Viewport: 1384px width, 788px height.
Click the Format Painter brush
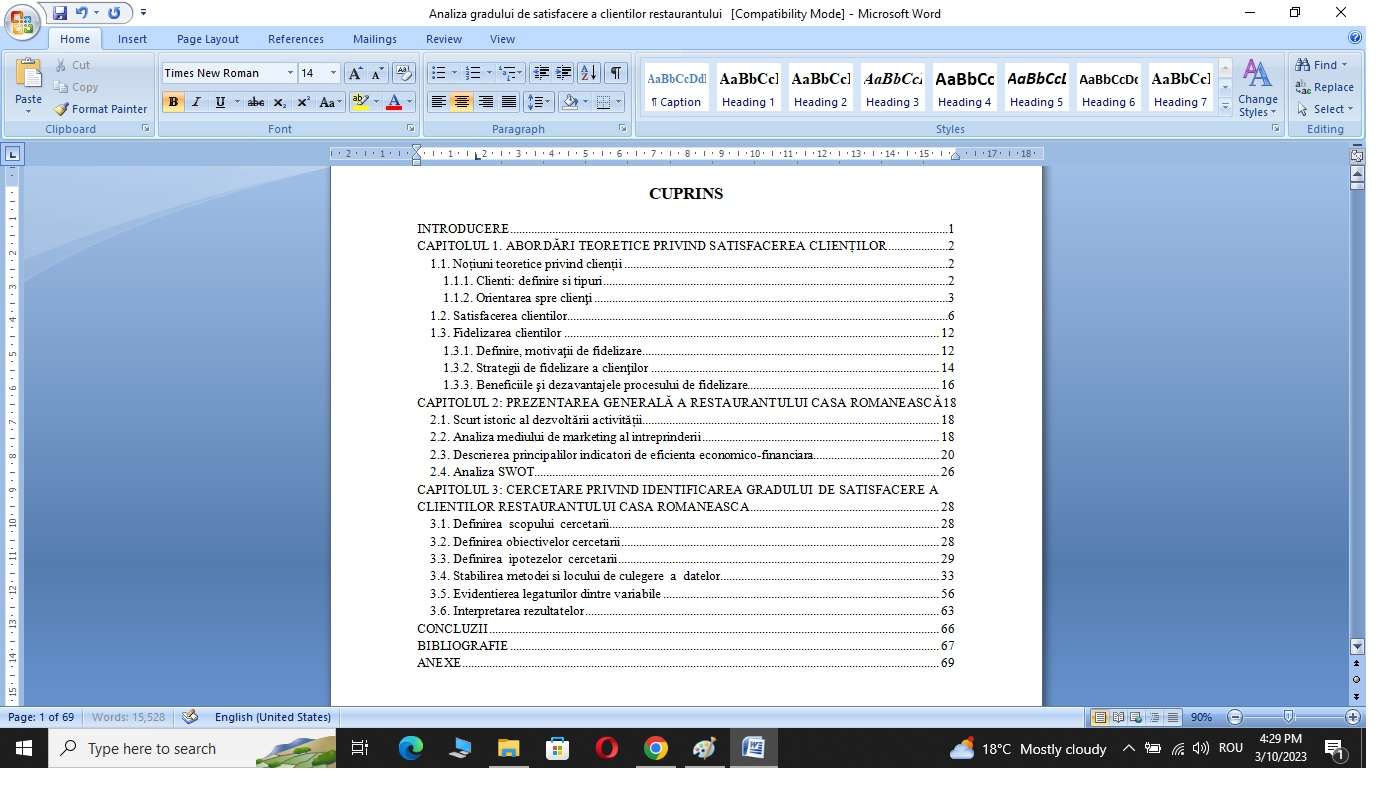[100, 109]
